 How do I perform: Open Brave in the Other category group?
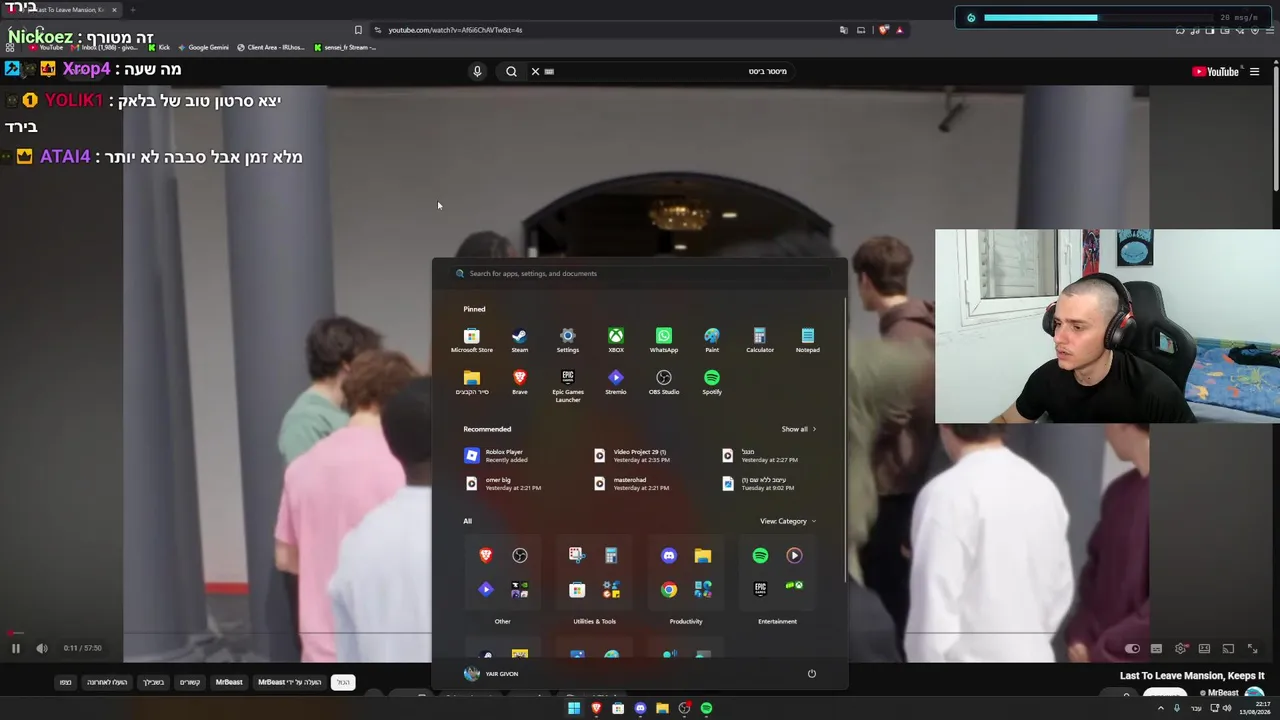pyautogui.click(x=486, y=555)
